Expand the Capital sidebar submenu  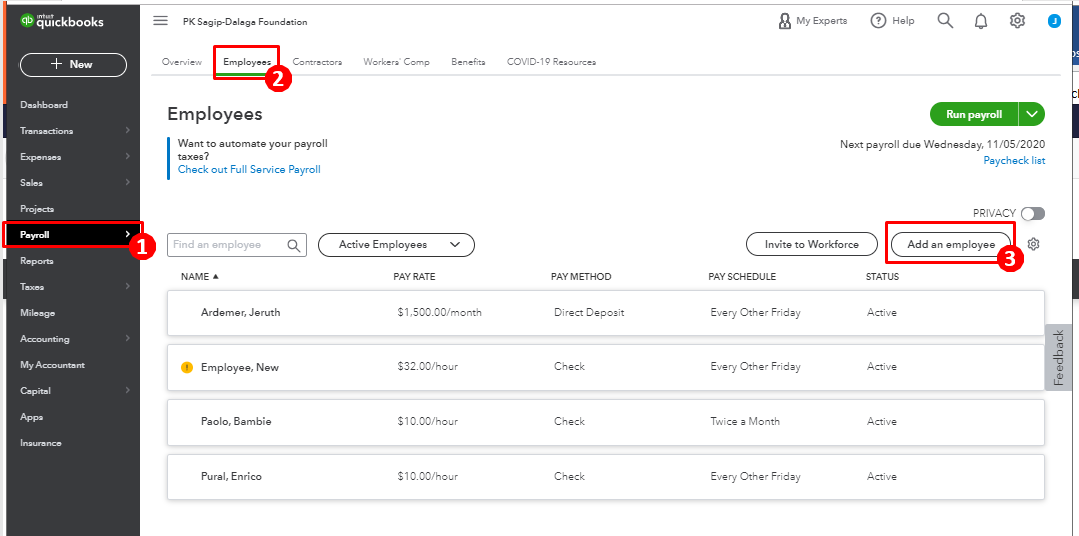(128, 391)
